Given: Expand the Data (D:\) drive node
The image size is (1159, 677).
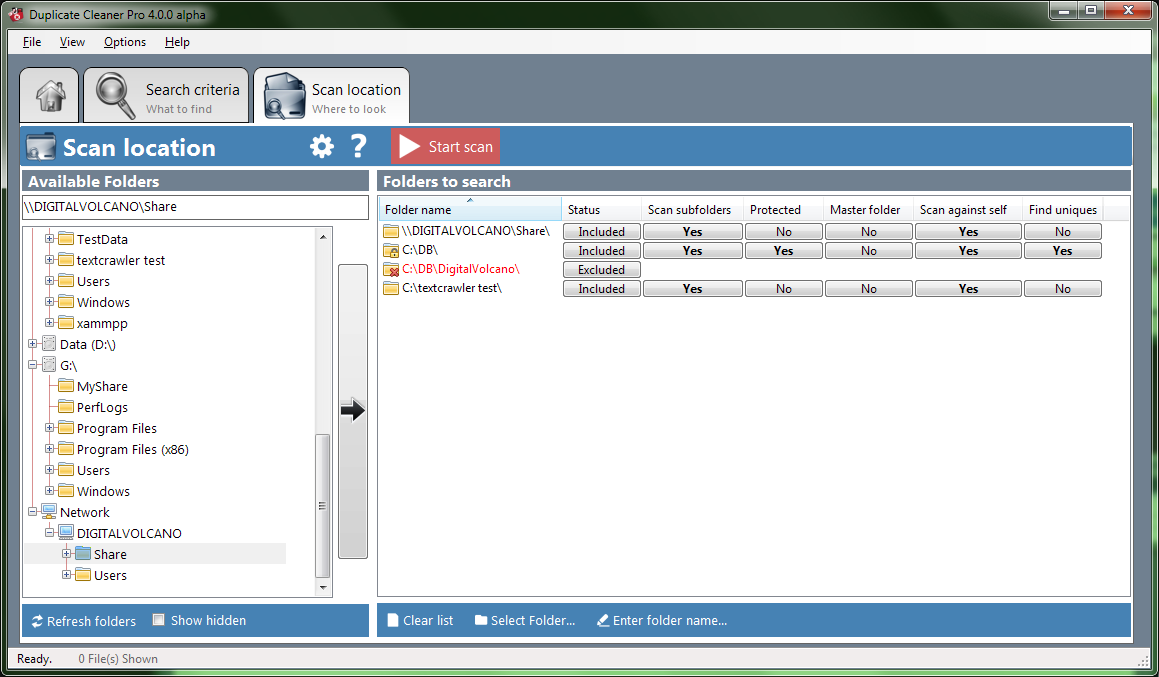Looking at the screenshot, I should point(33,344).
